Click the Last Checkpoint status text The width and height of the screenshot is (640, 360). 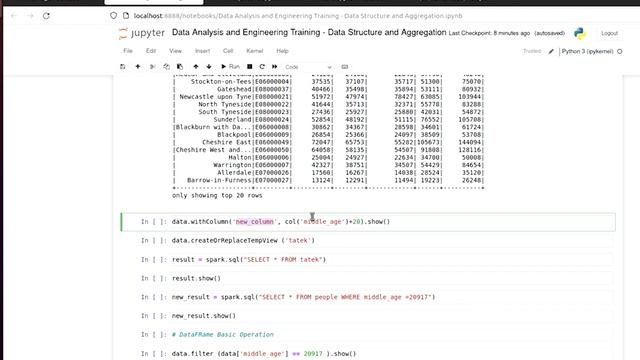click(489, 33)
